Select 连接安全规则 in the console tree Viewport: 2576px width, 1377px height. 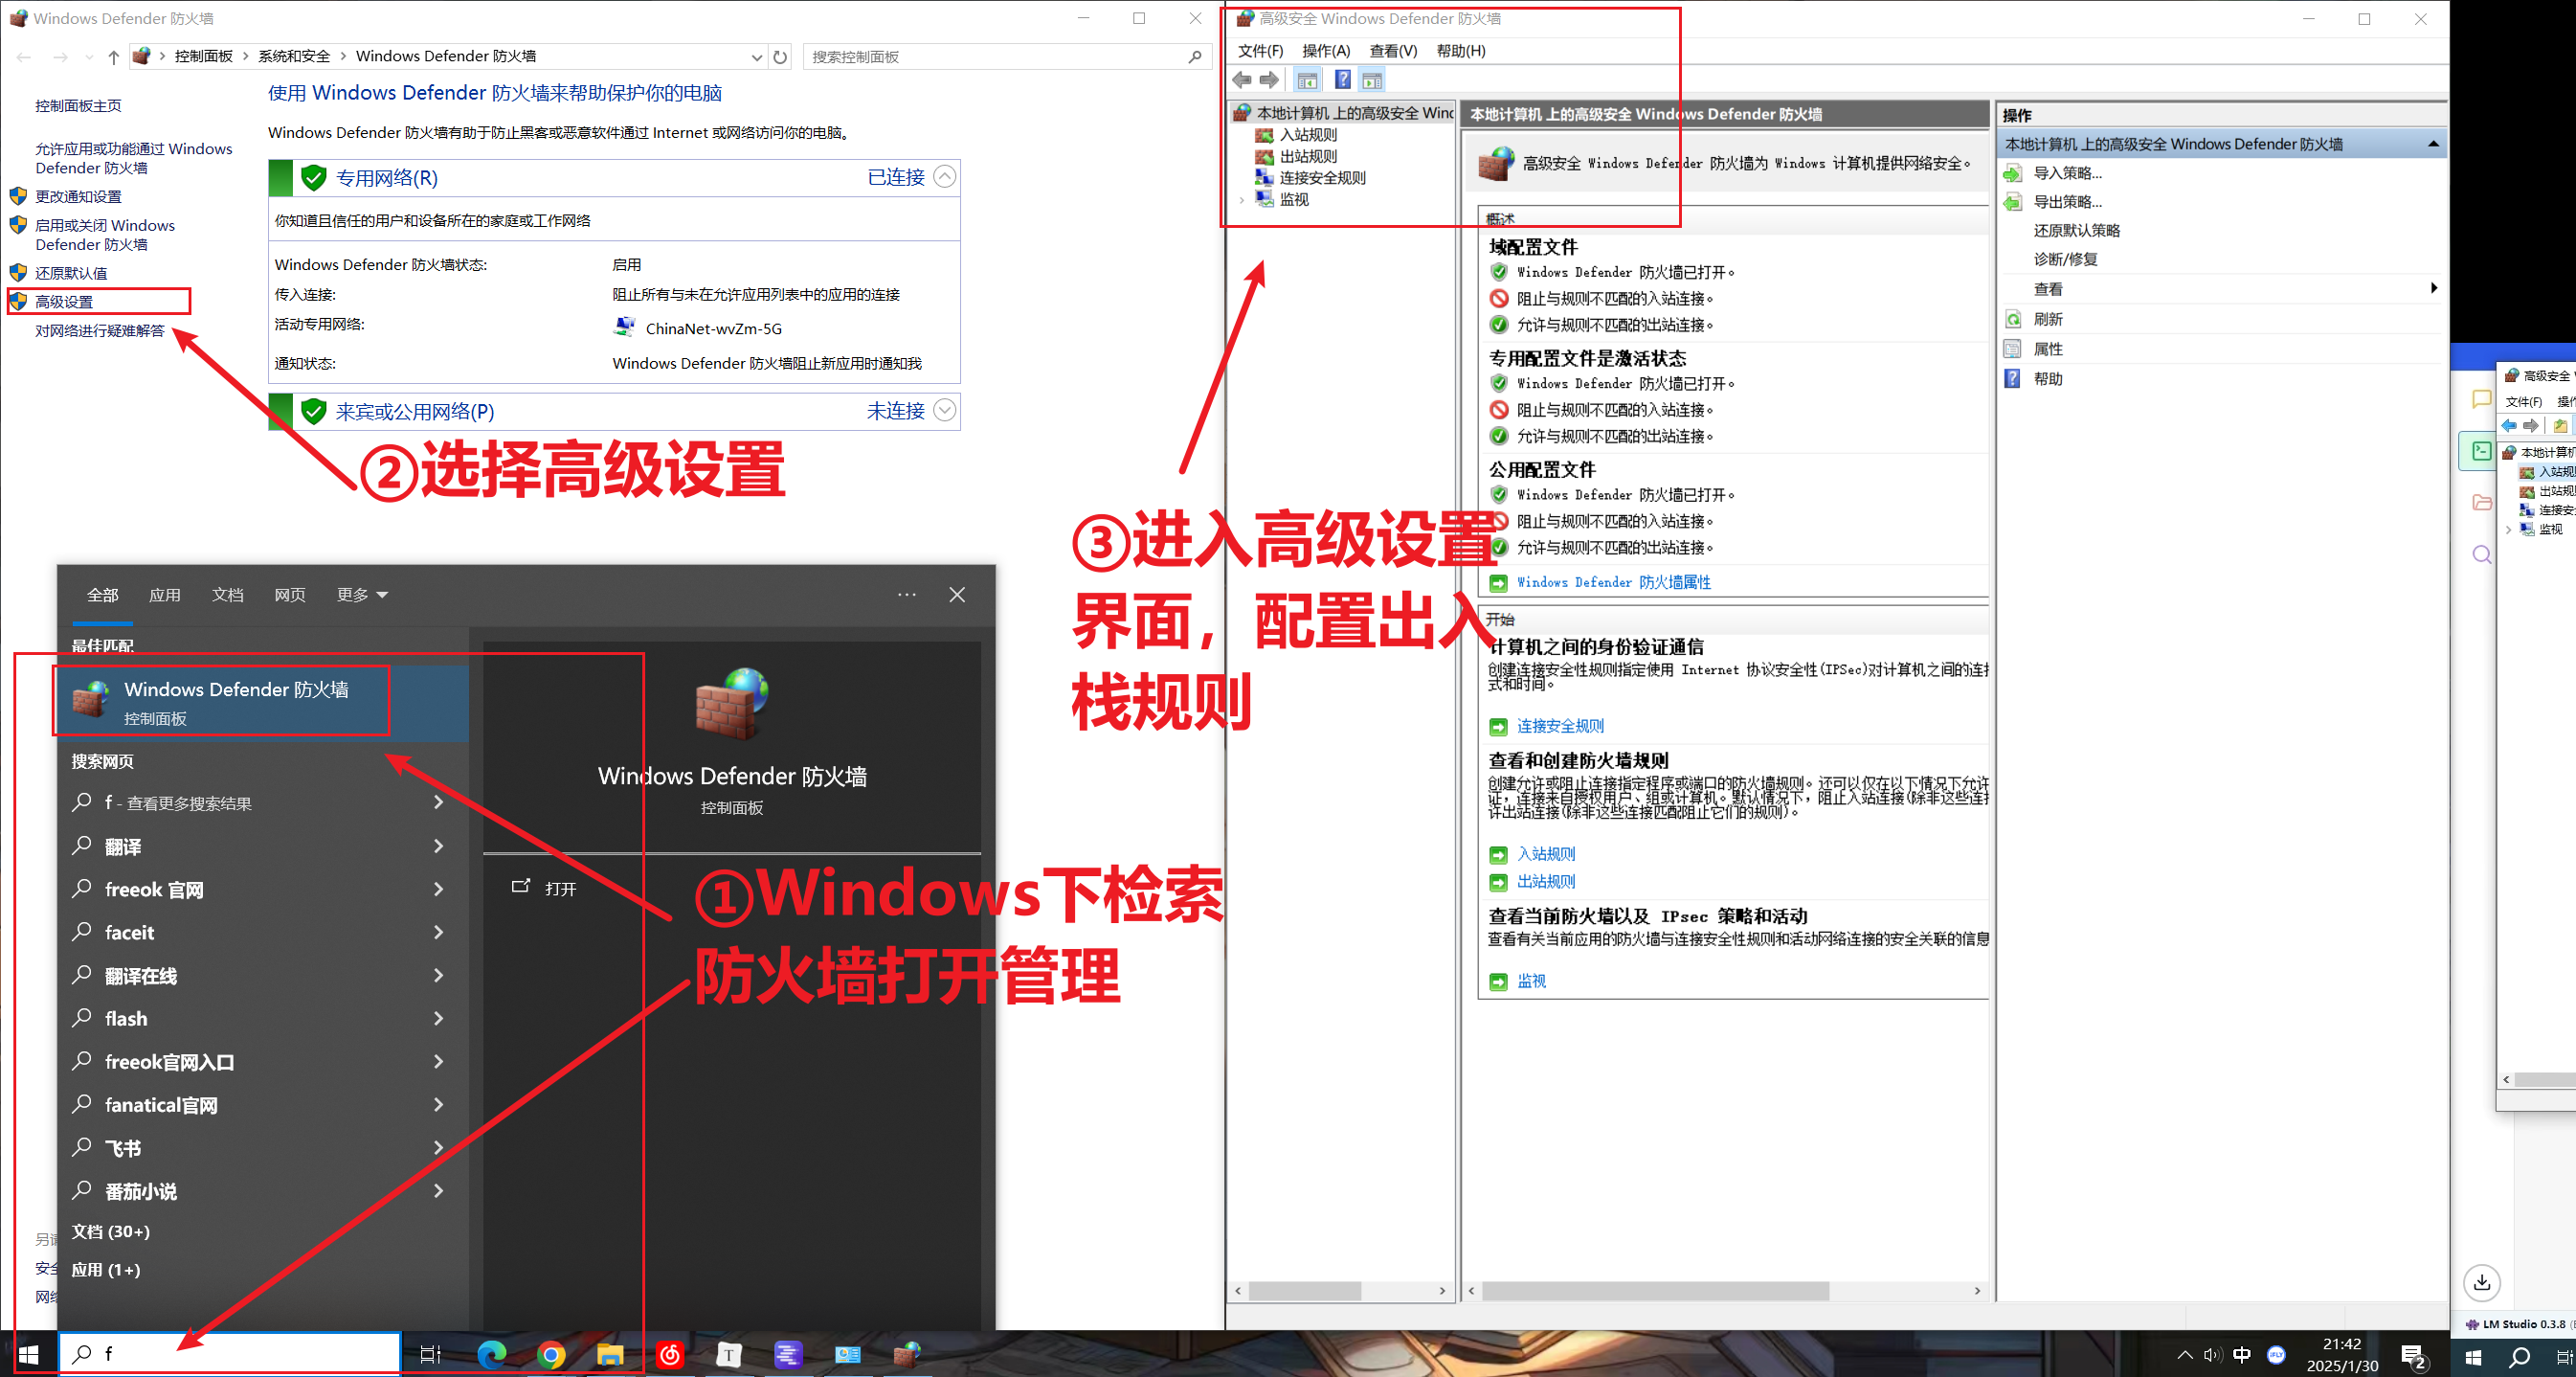pos(1322,178)
